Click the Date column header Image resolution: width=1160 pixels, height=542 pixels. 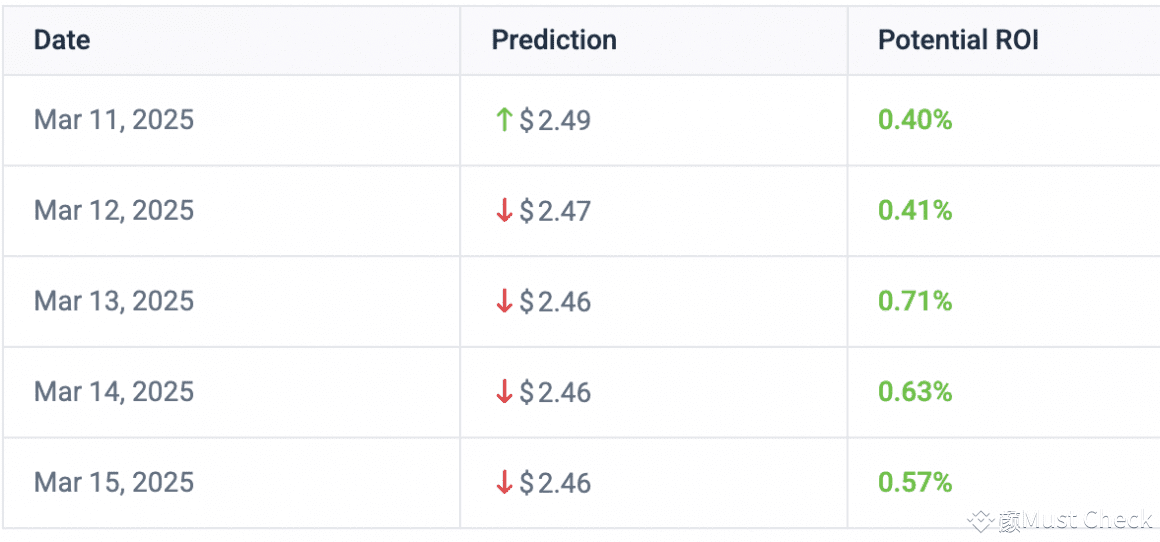tap(62, 40)
